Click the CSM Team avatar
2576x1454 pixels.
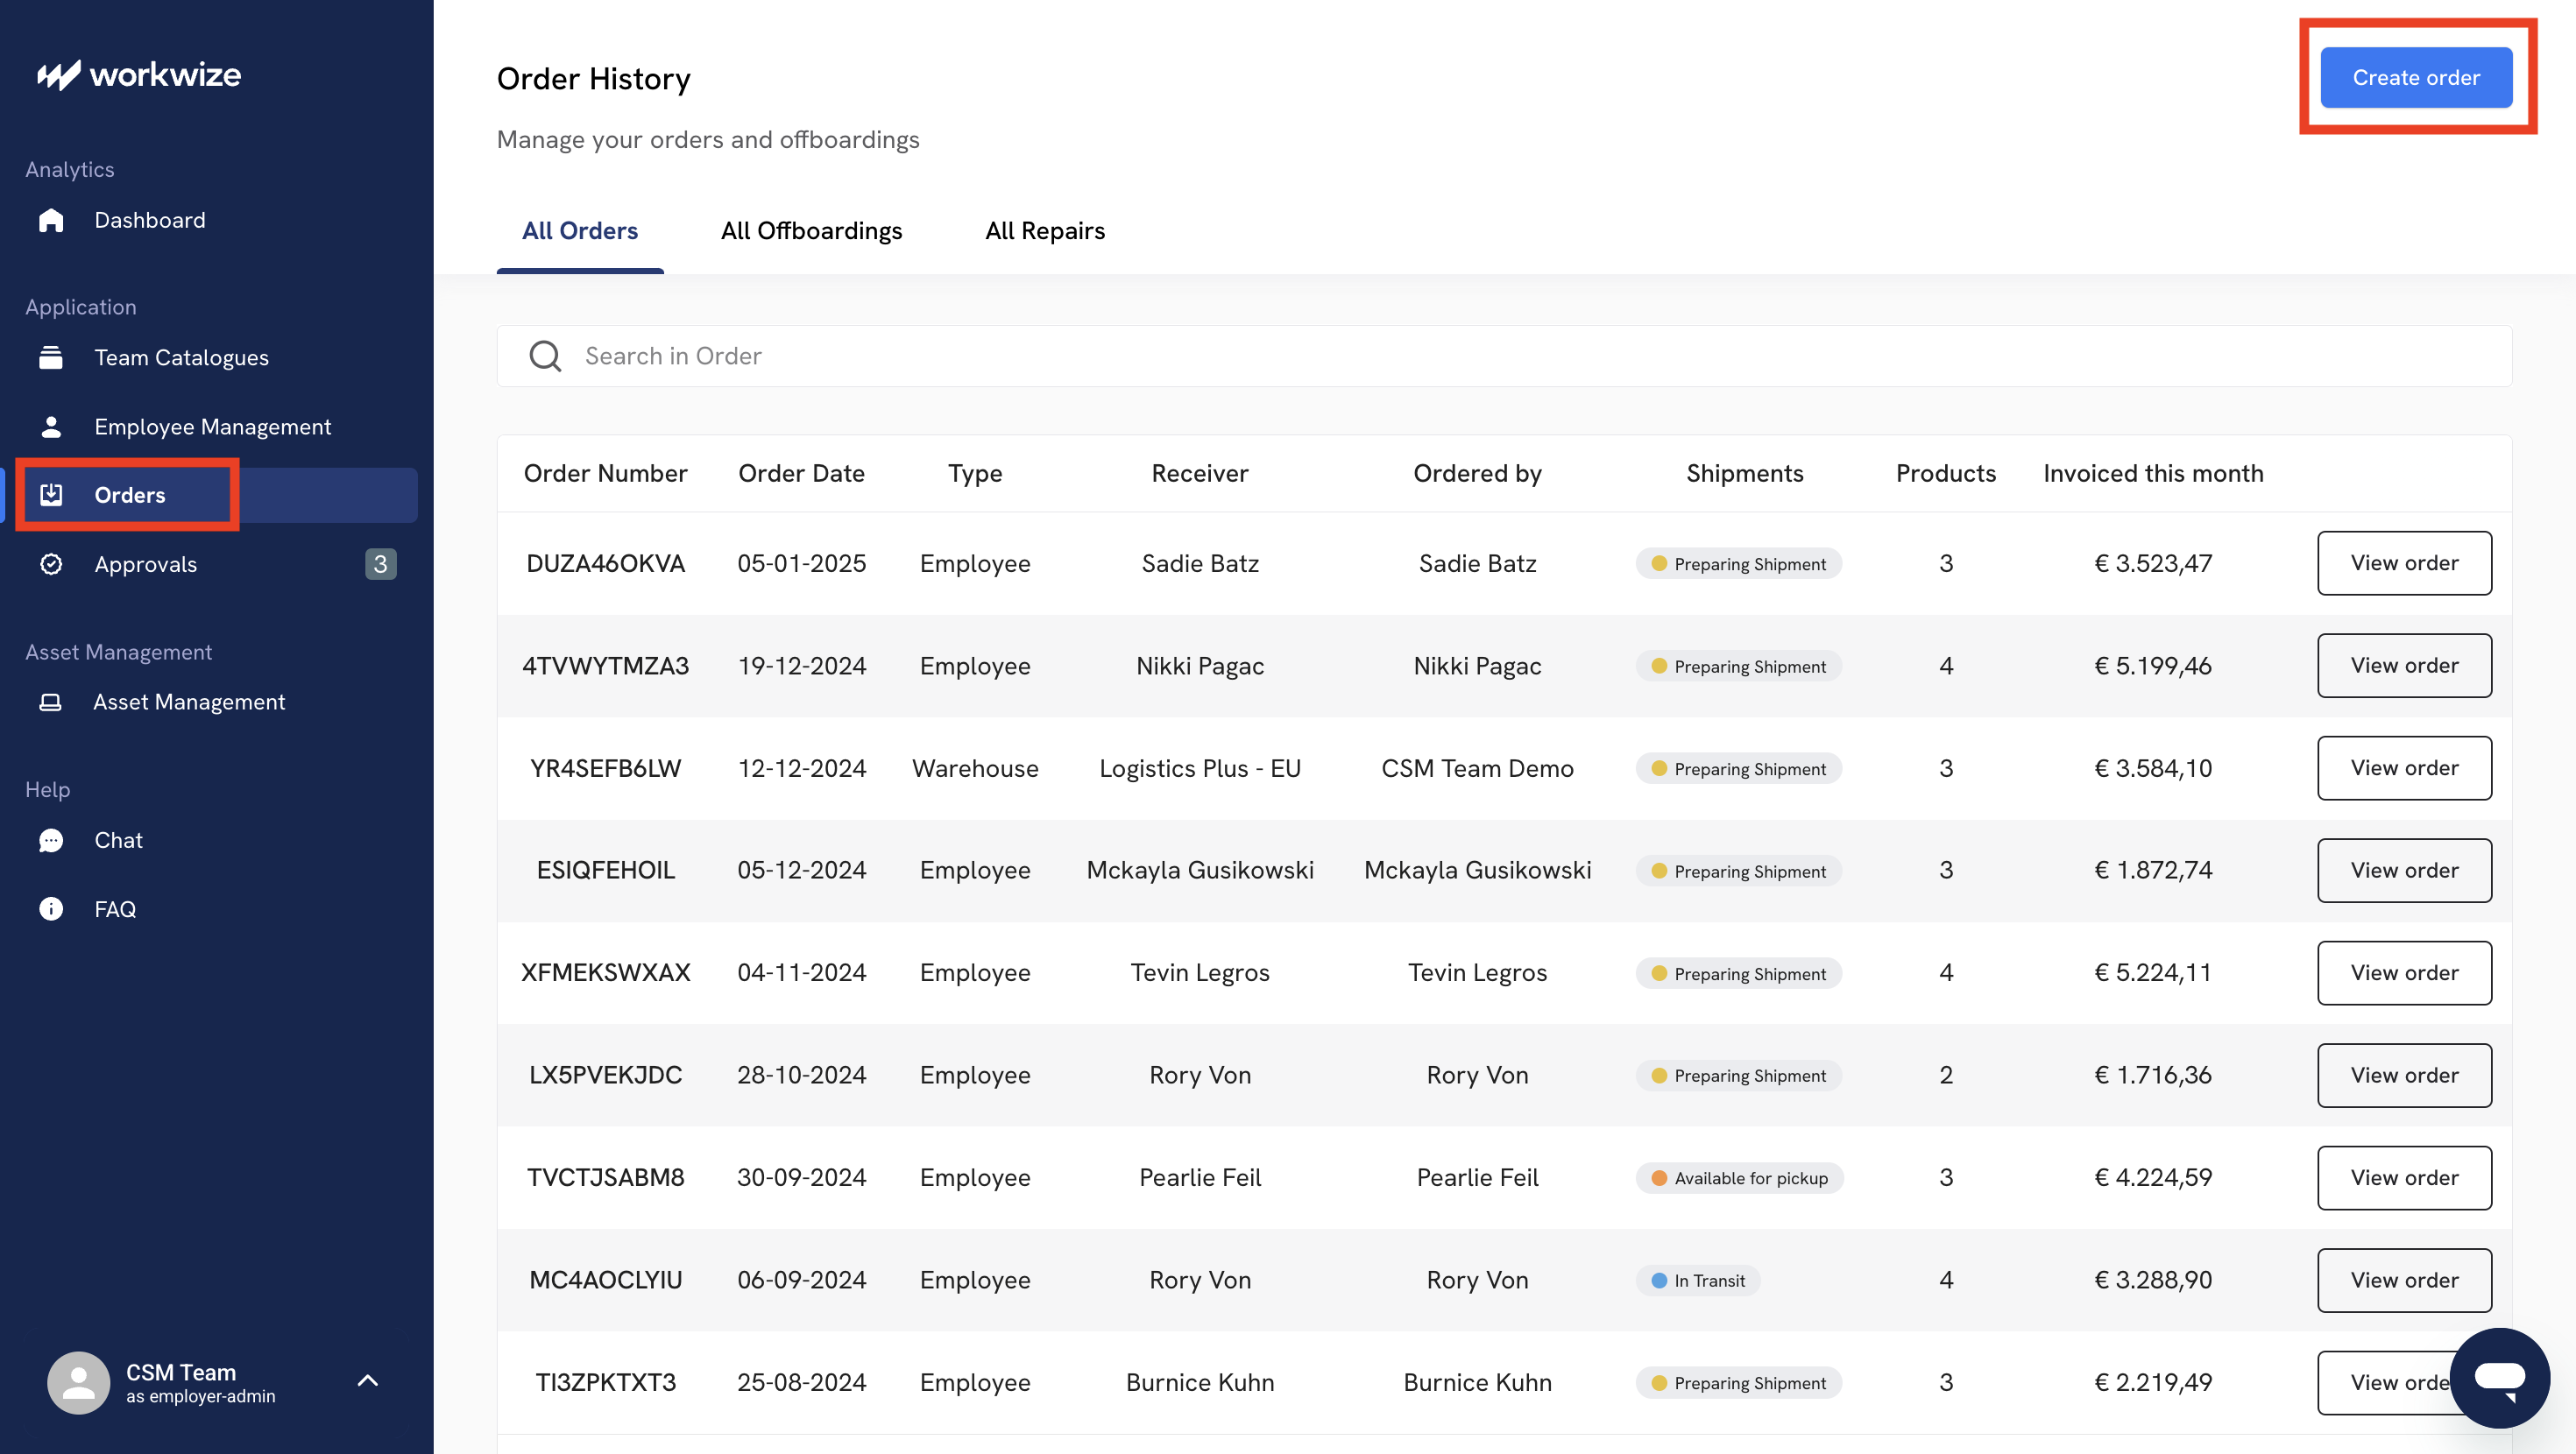tap(78, 1383)
